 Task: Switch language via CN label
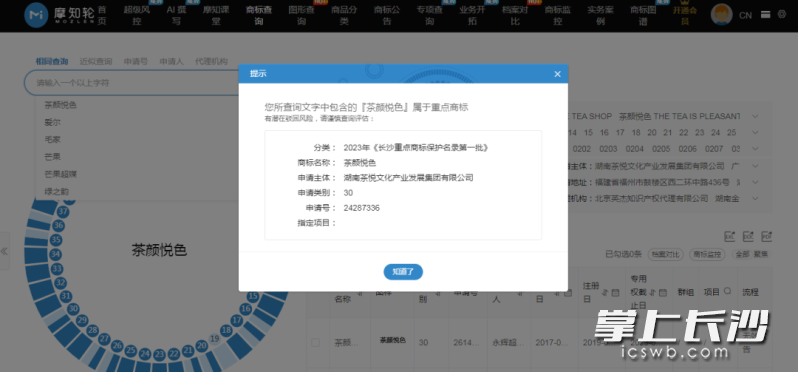pyautogui.click(x=745, y=15)
